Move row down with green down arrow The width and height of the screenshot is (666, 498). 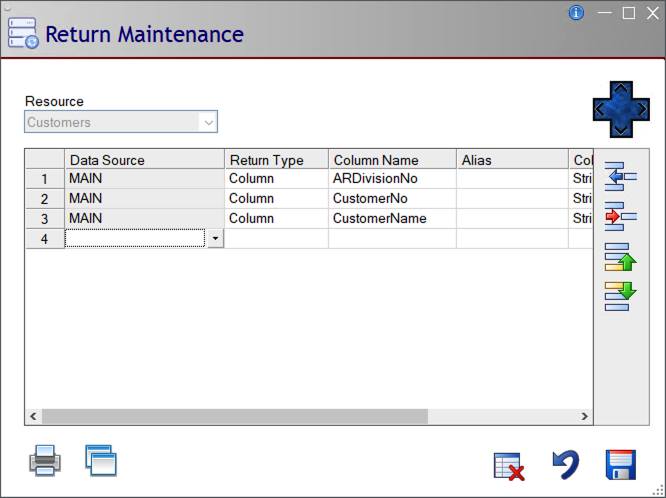point(621,295)
